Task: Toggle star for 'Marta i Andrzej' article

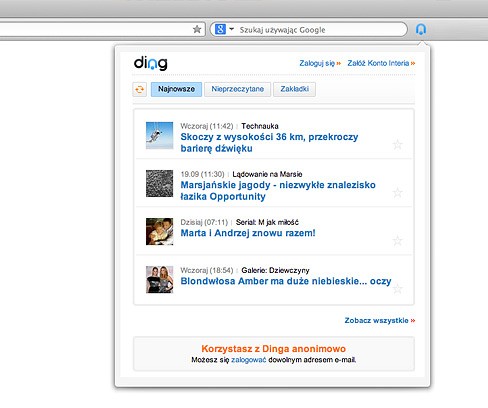Action: (397, 241)
